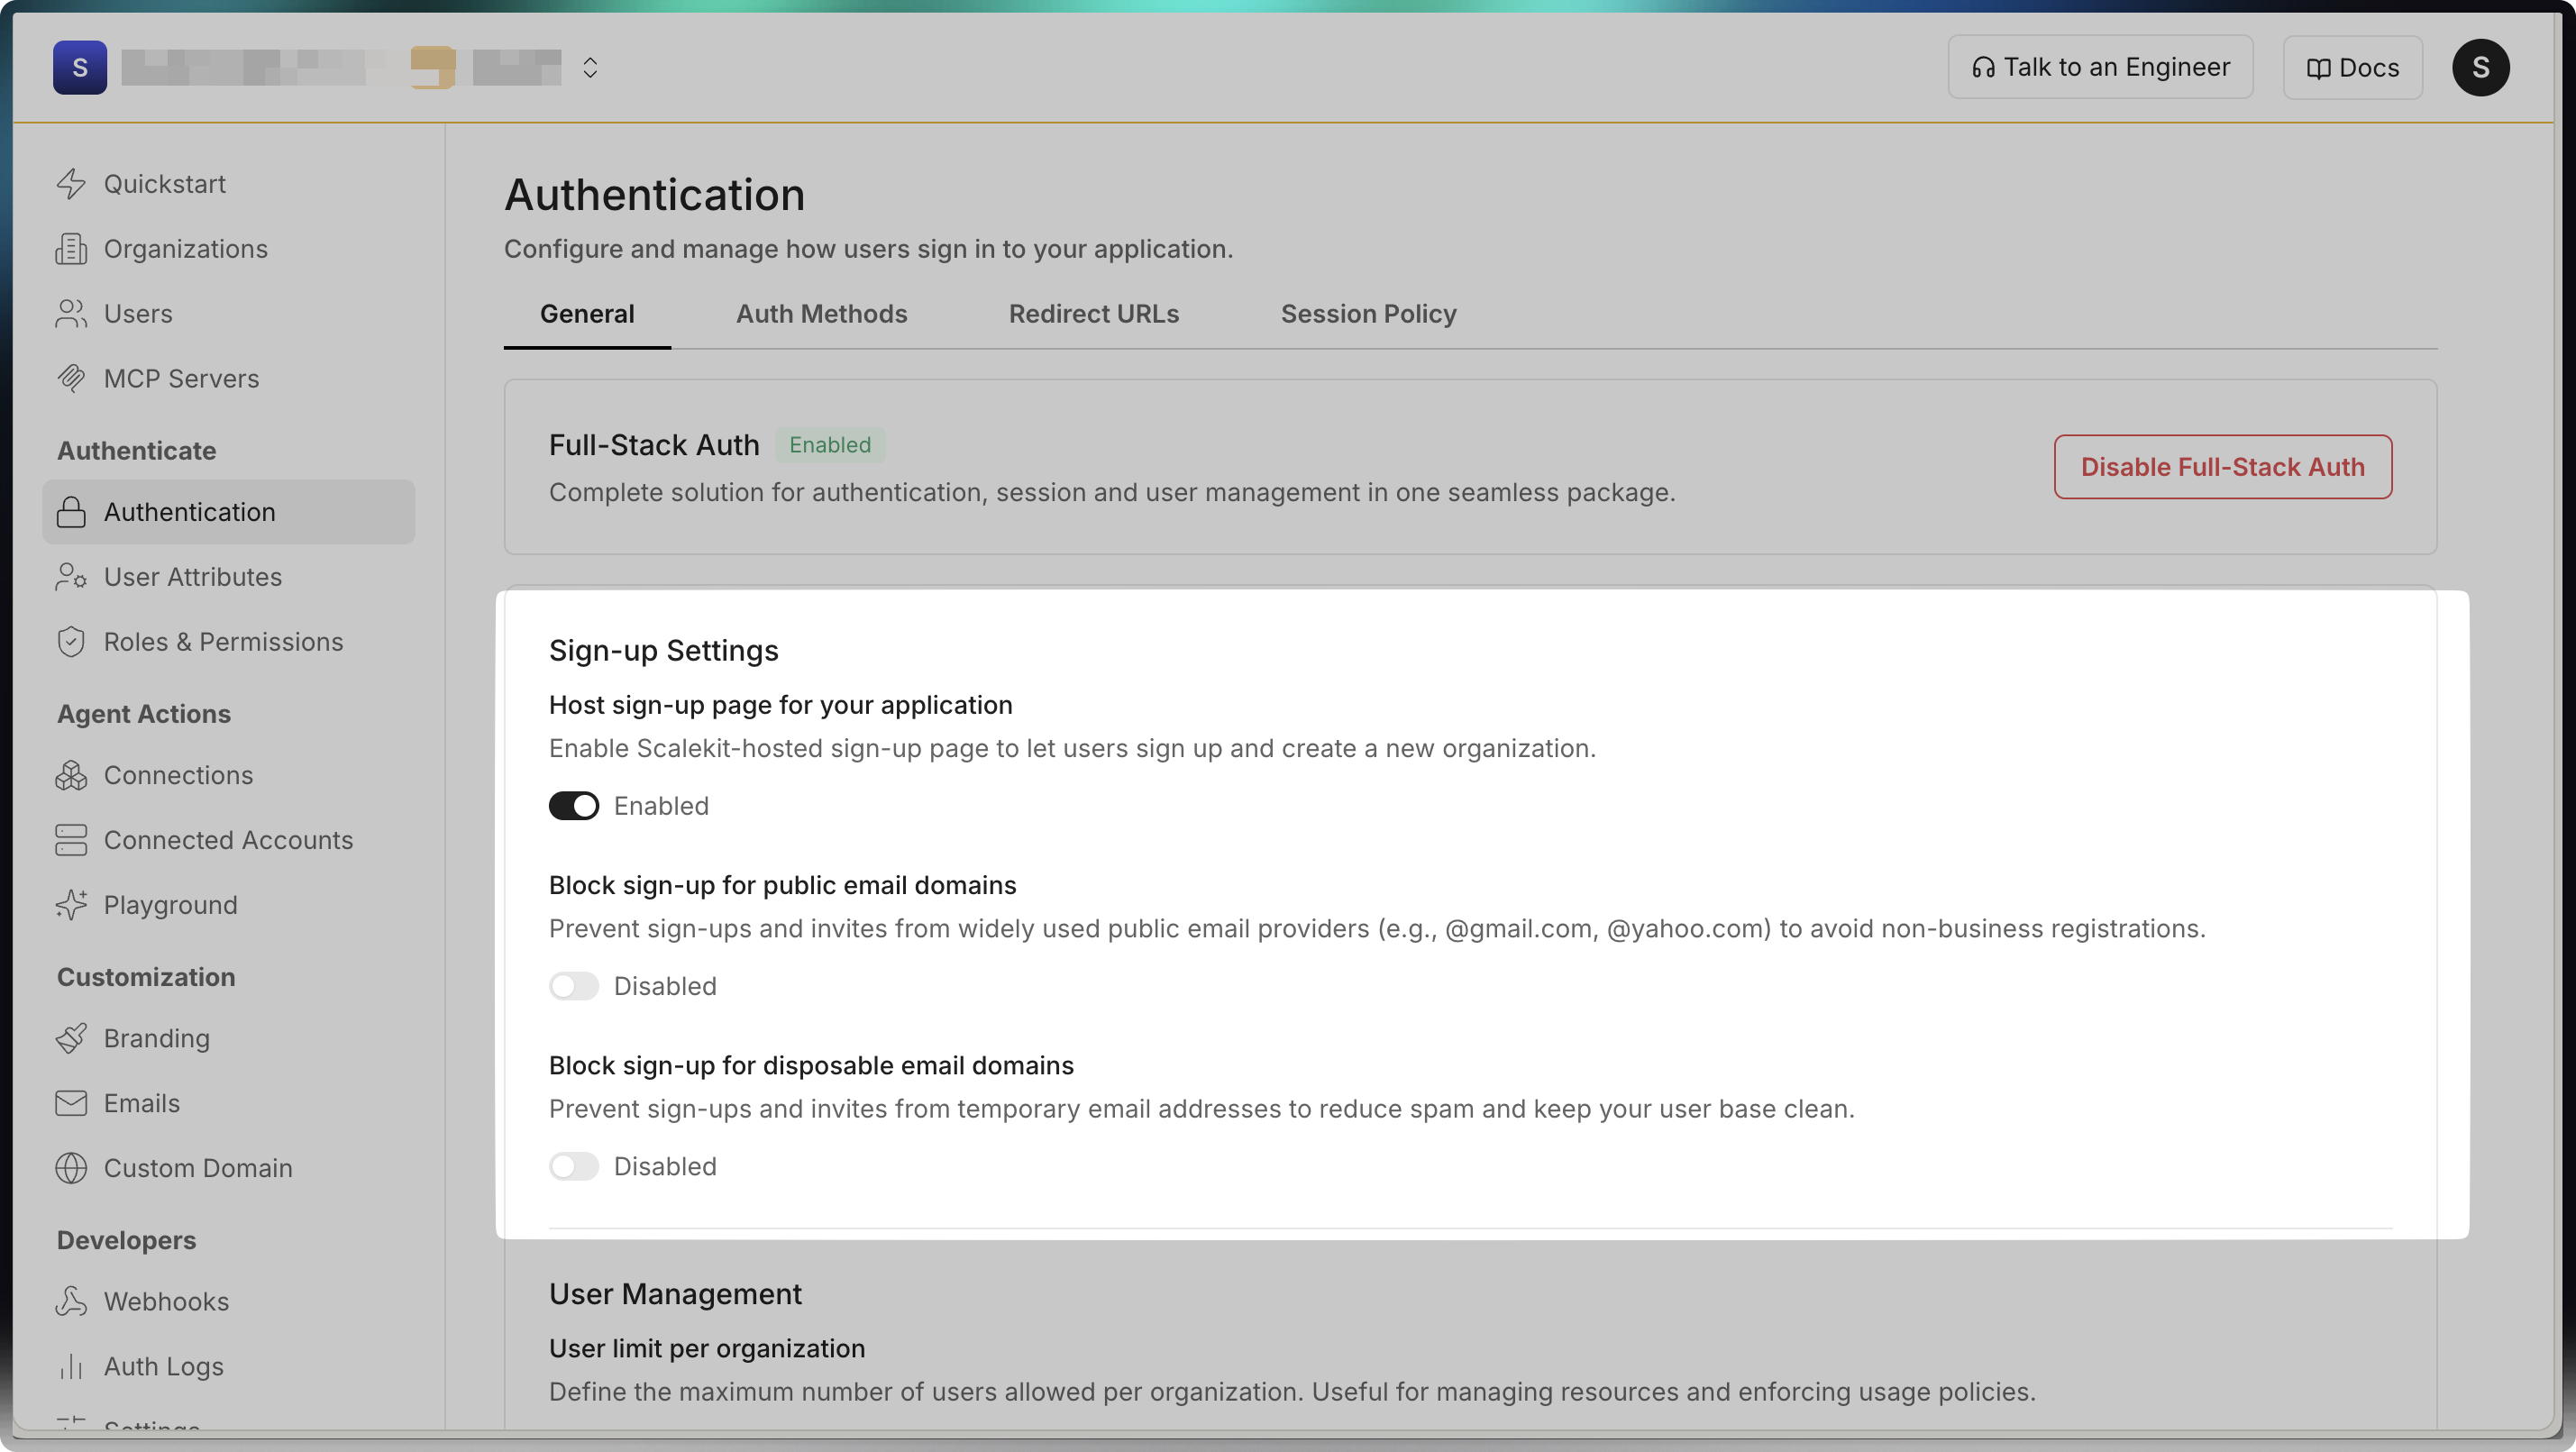Viewport: 2576px width, 1452px height.
Task: Click Talk to an Engineer button
Action: coord(2100,68)
